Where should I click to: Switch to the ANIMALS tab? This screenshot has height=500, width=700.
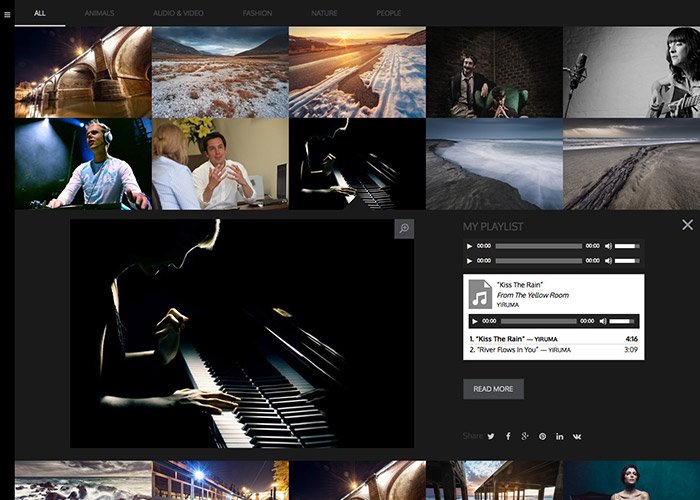pyautogui.click(x=99, y=13)
